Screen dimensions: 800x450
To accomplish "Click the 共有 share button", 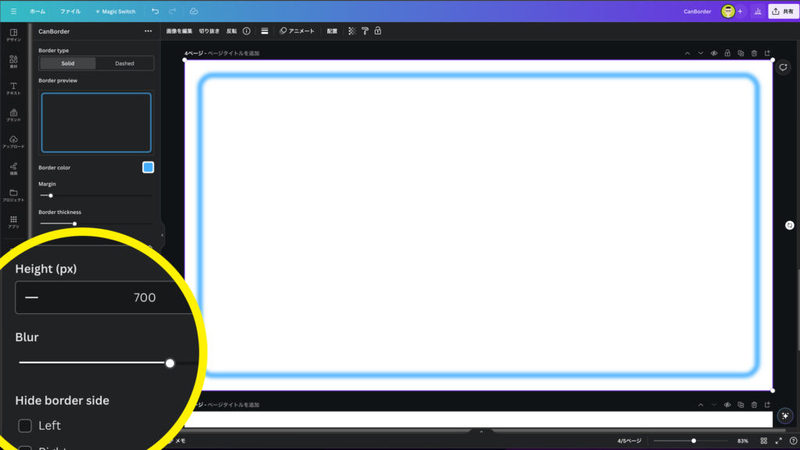I will tap(783, 11).
